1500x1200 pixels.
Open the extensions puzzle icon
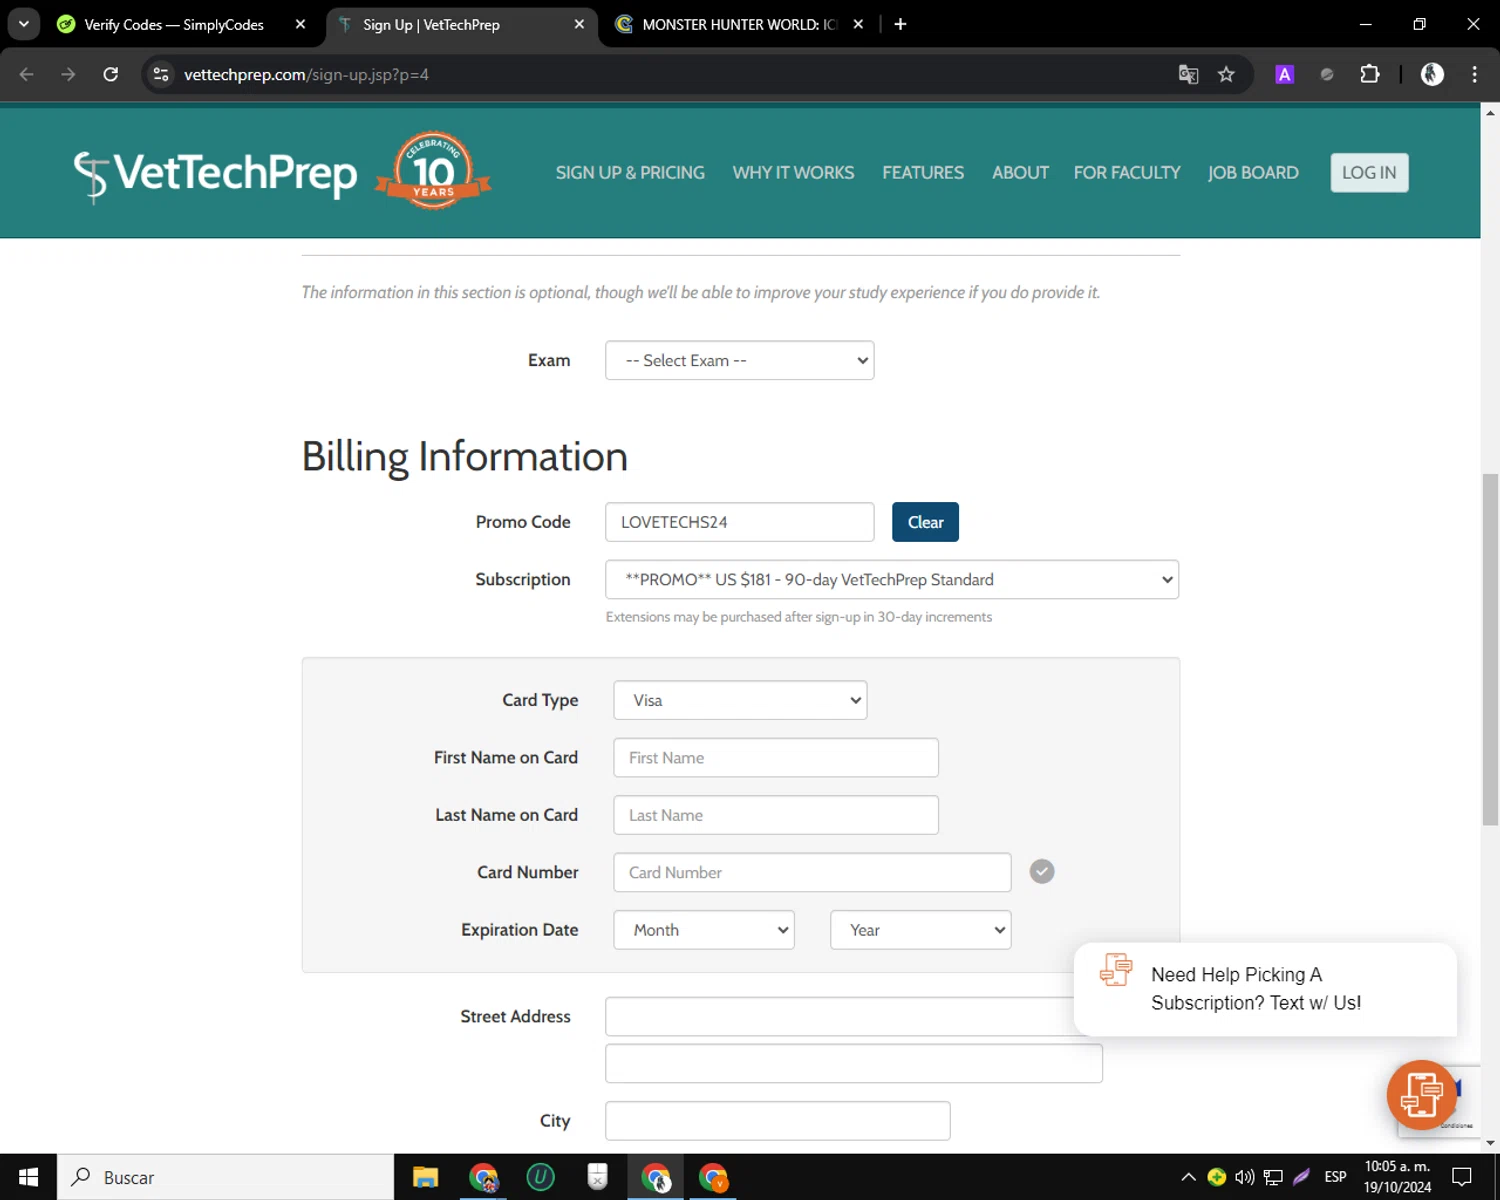click(1370, 74)
